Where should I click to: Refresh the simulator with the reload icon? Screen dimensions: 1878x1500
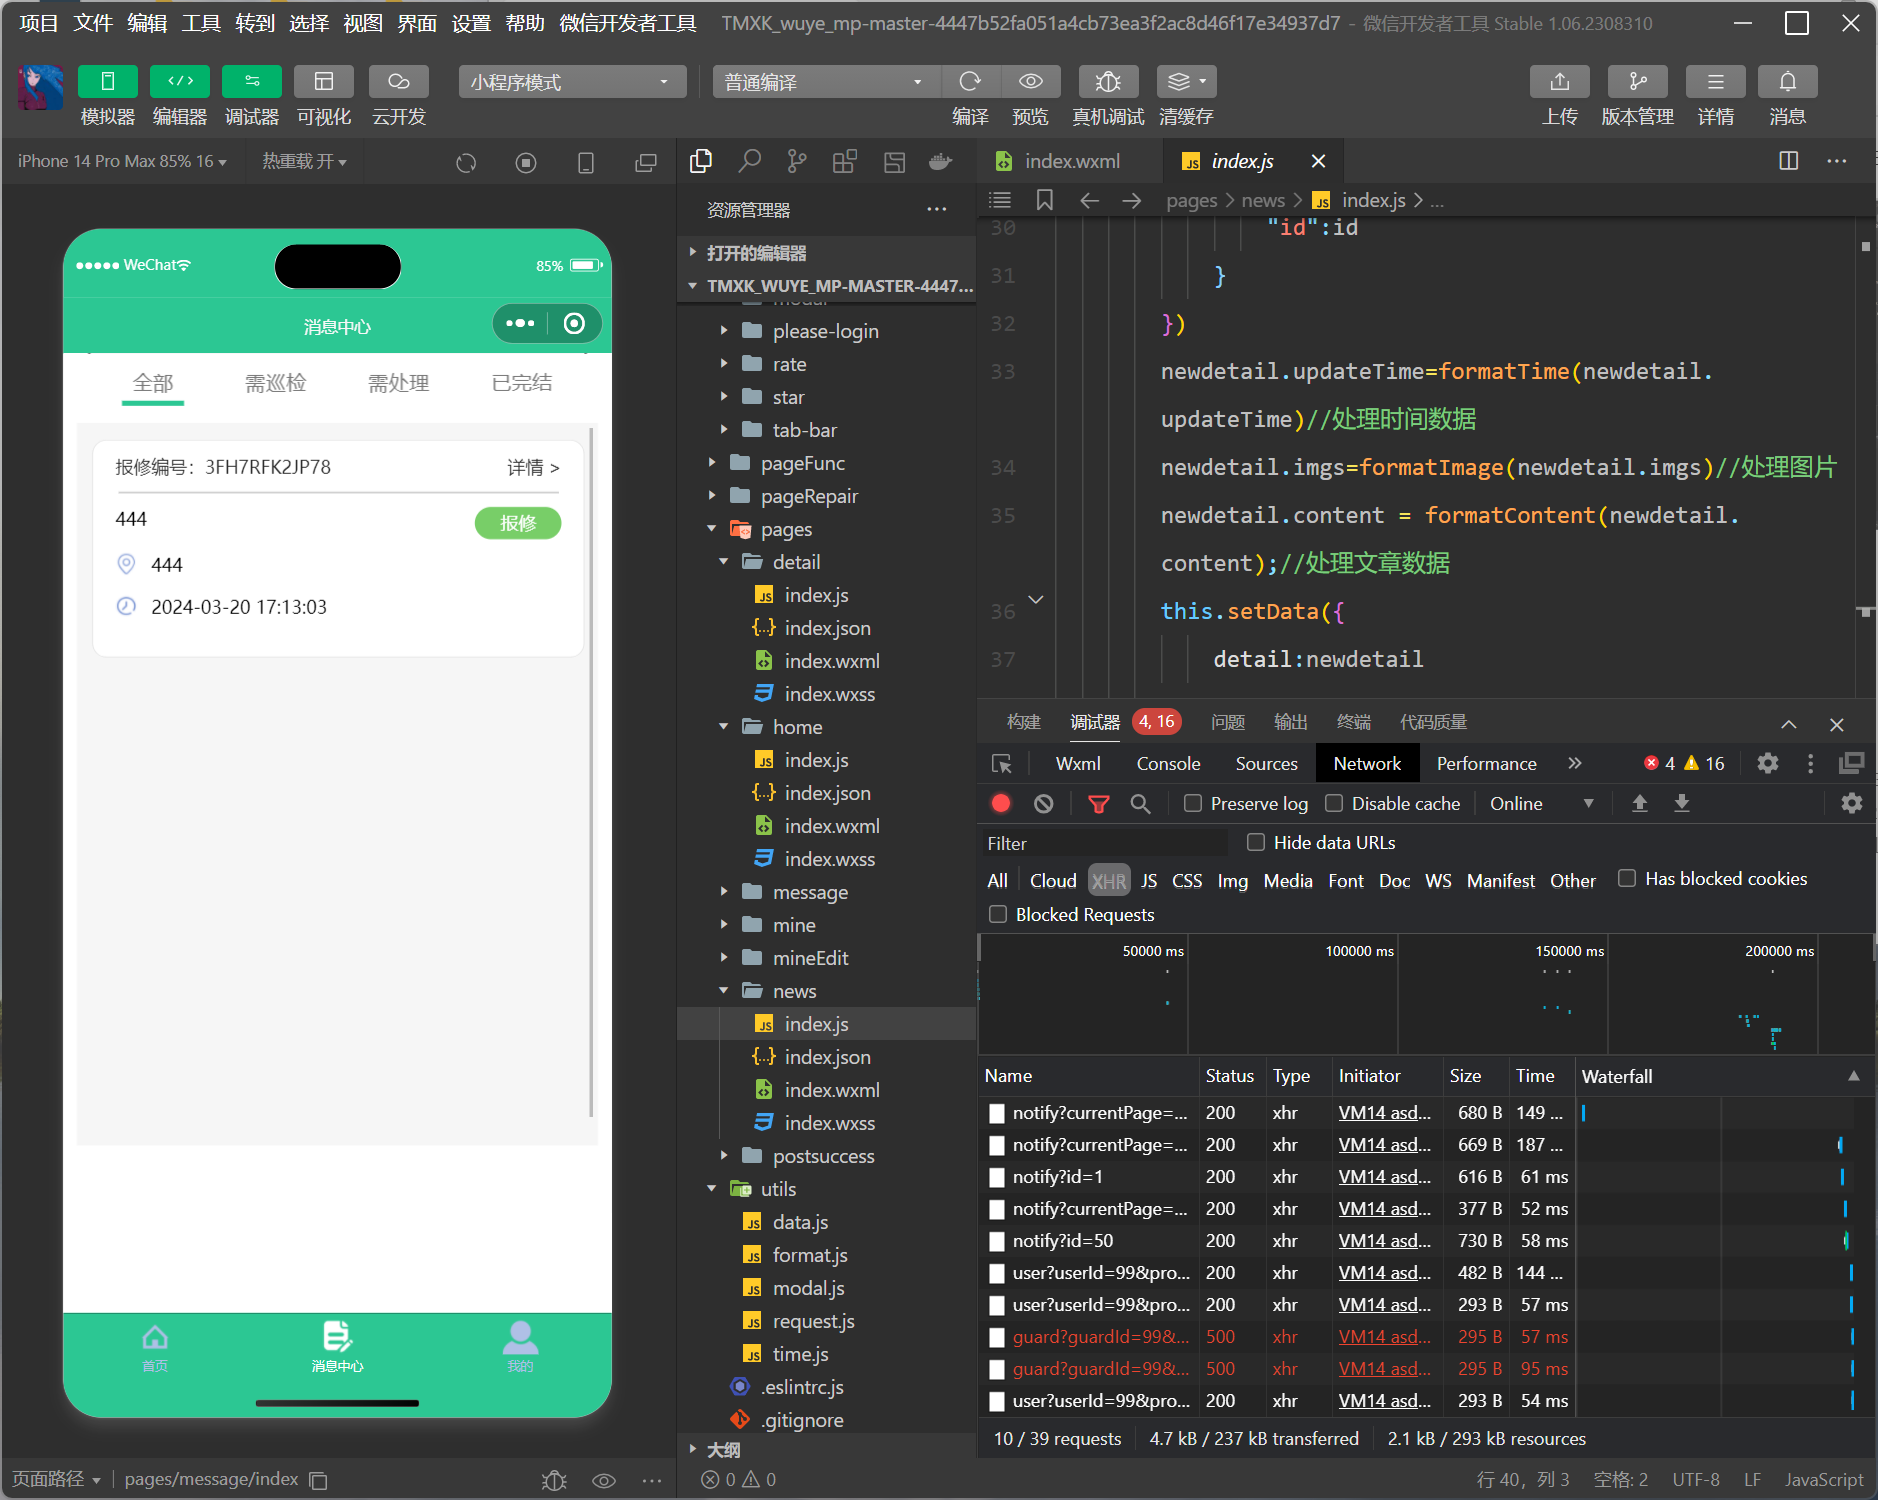point(466,162)
